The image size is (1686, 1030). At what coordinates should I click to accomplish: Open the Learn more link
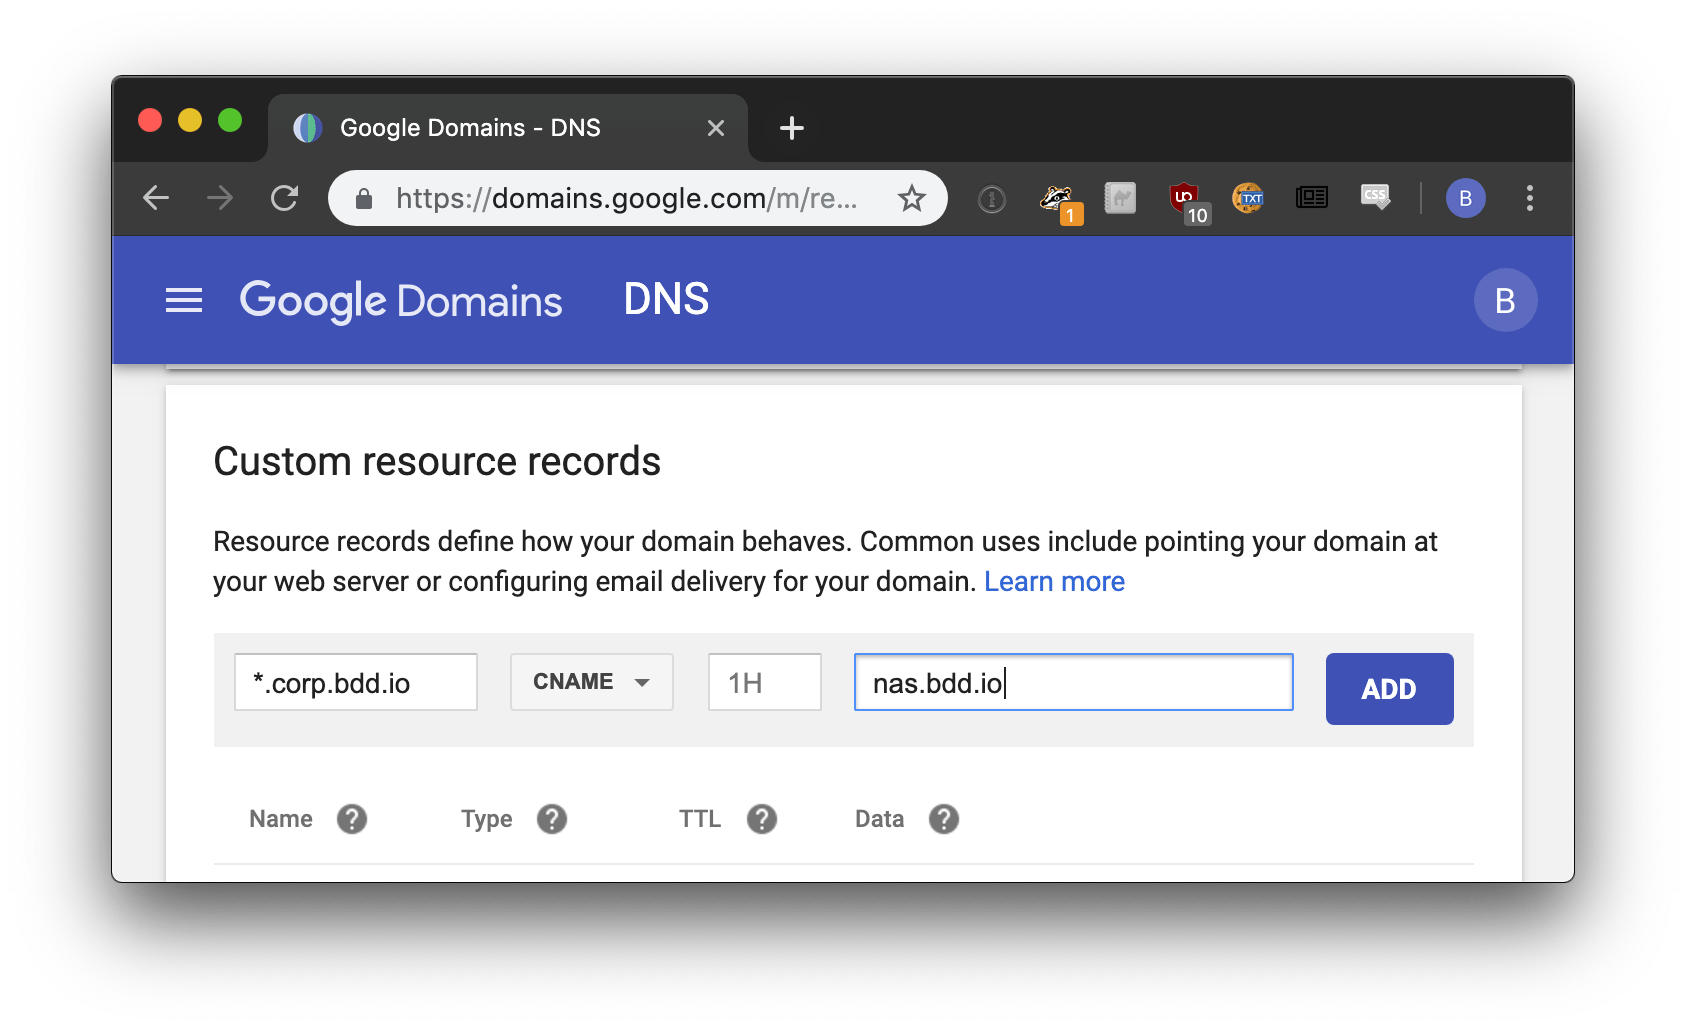click(1054, 581)
